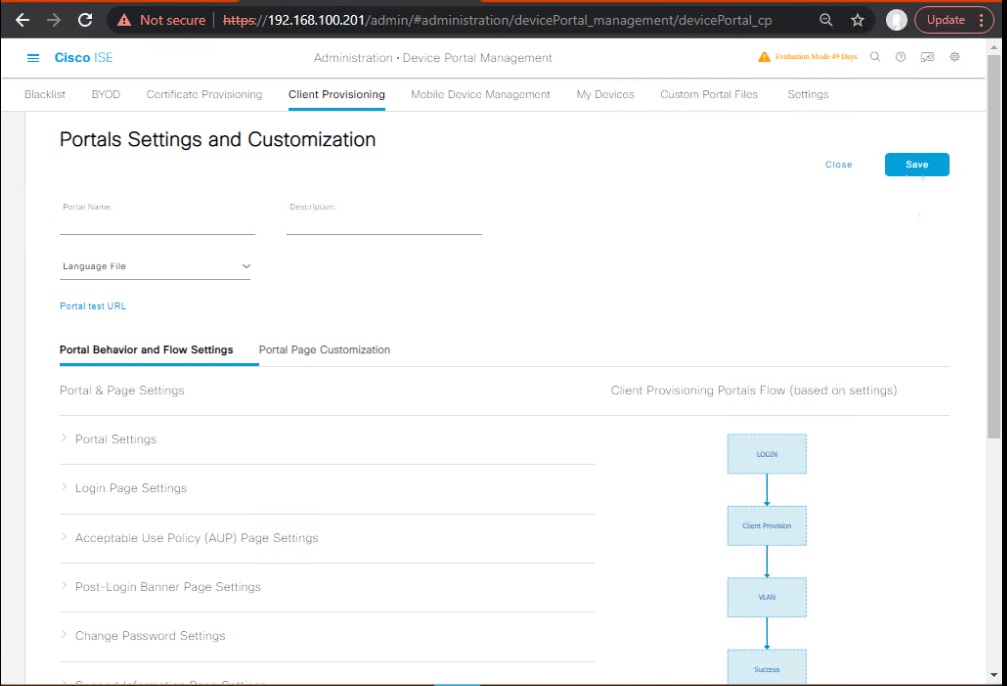The width and height of the screenshot is (1007, 686).
Task: Click the Cisco ISE logo
Action: tap(83, 58)
